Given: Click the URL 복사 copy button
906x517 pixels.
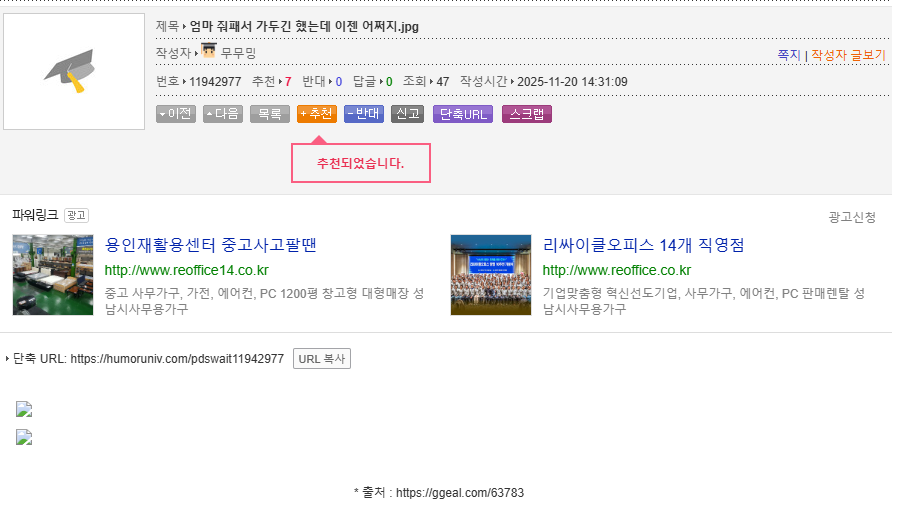Looking at the screenshot, I should [x=322, y=359].
